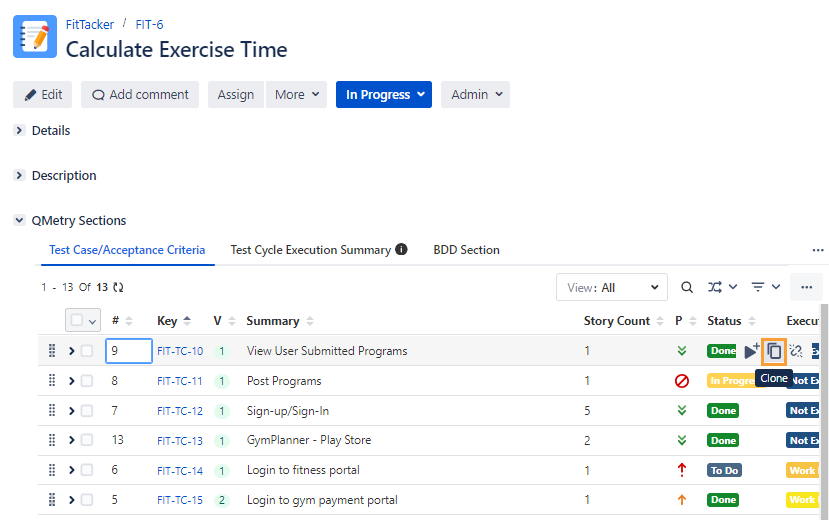The height and width of the screenshot is (520, 829).
Task: Sort by Status column arrows
Action: (752, 321)
